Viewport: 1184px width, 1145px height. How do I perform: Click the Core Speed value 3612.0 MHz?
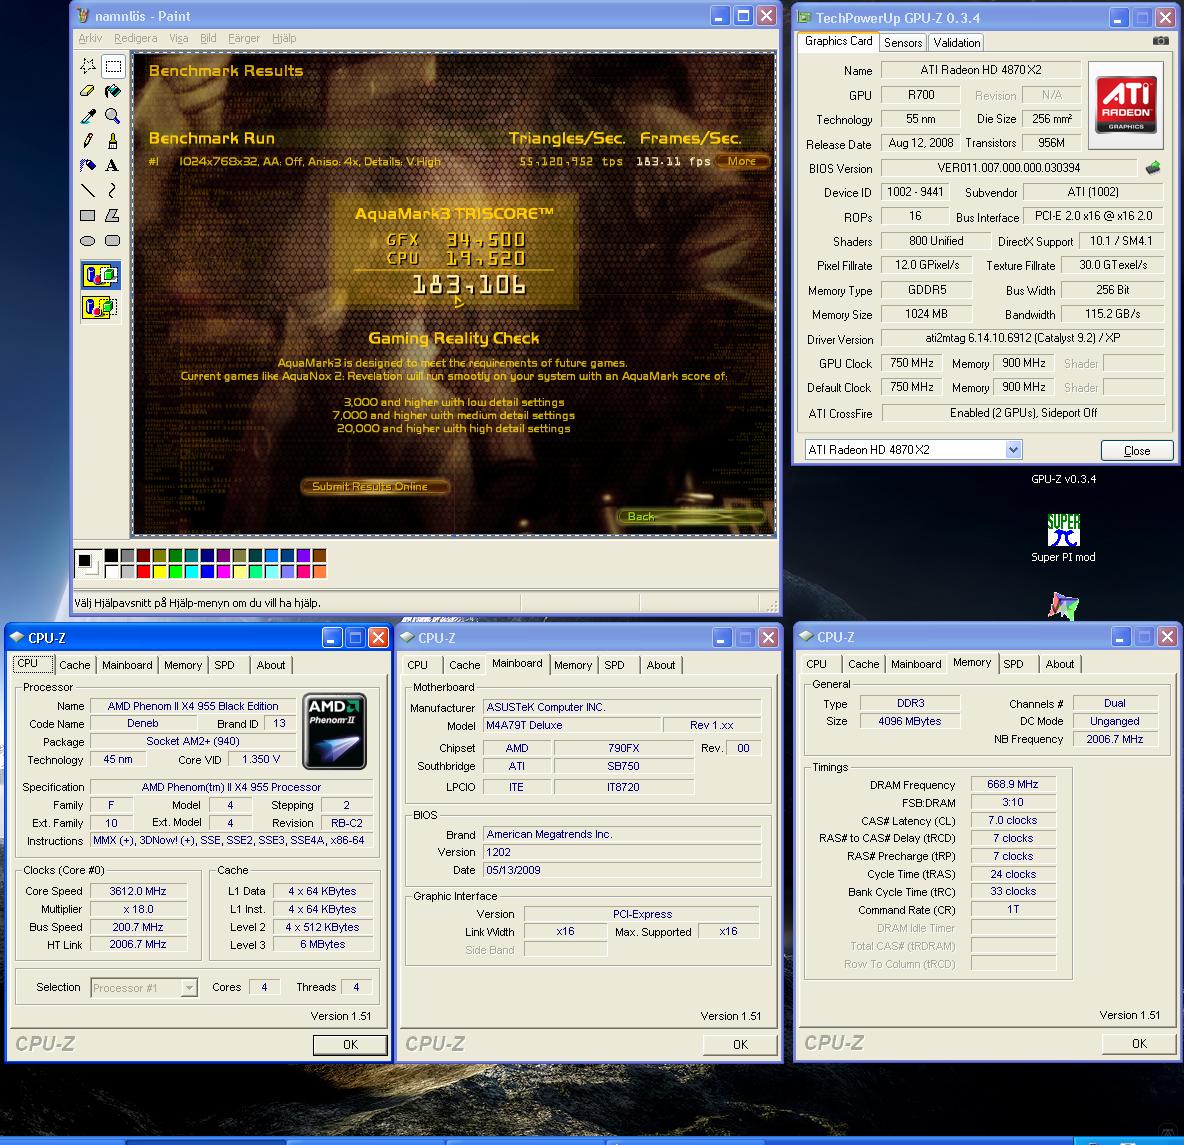click(137, 891)
